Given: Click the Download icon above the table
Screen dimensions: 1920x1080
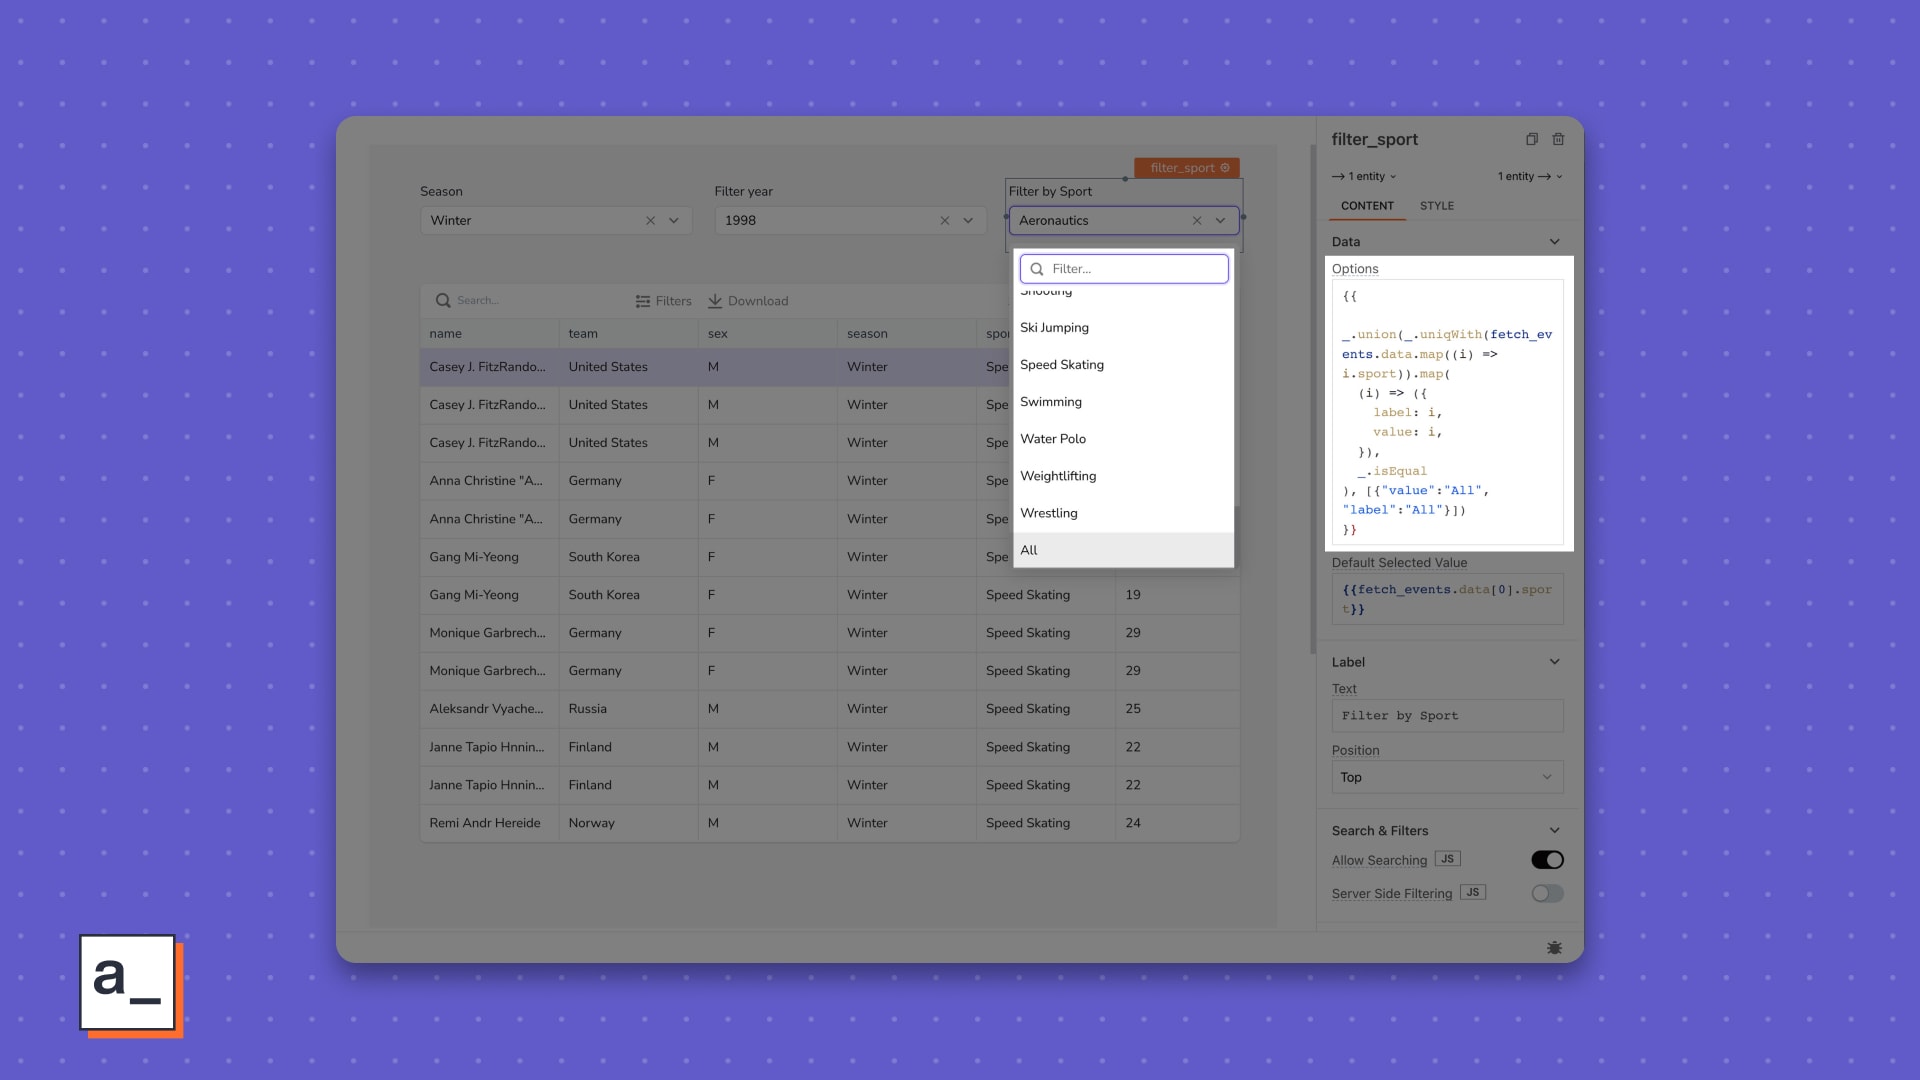Looking at the screenshot, I should tap(716, 300).
